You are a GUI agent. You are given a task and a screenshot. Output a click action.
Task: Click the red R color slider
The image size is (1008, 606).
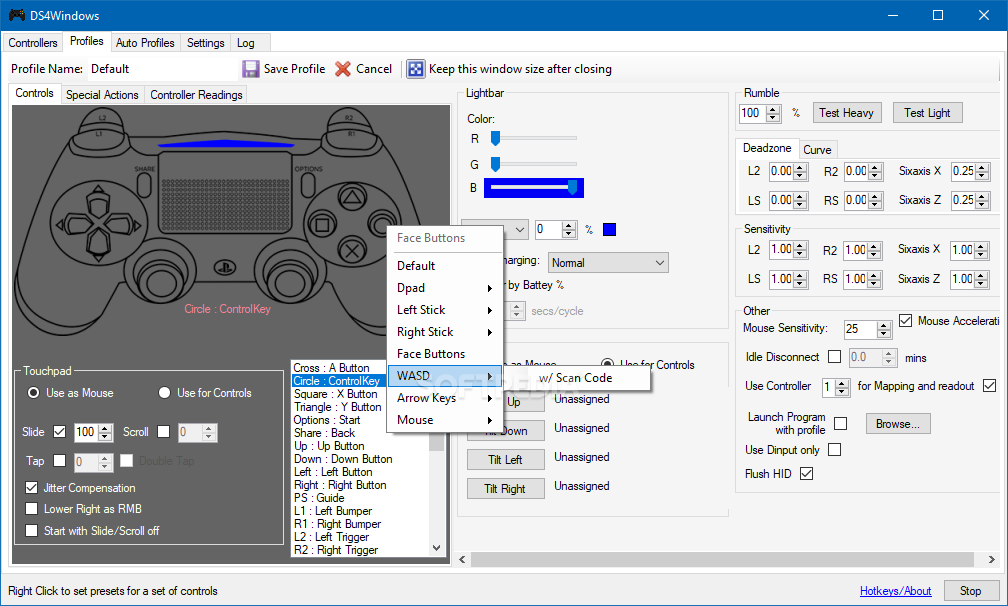(x=533, y=138)
